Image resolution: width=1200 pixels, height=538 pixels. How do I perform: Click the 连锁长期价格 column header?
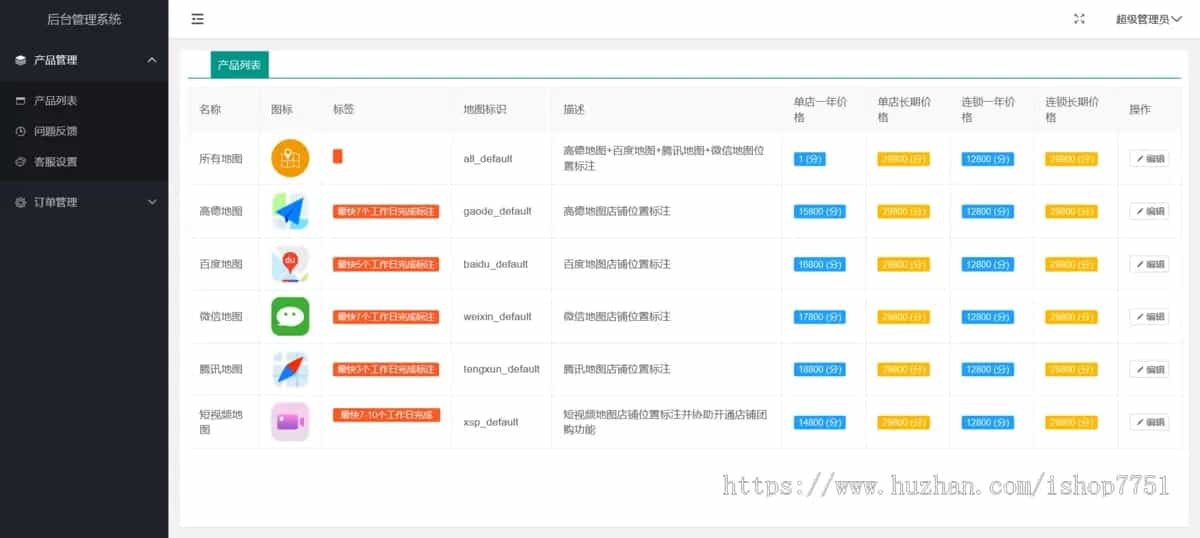pyautogui.click(x=1072, y=109)
